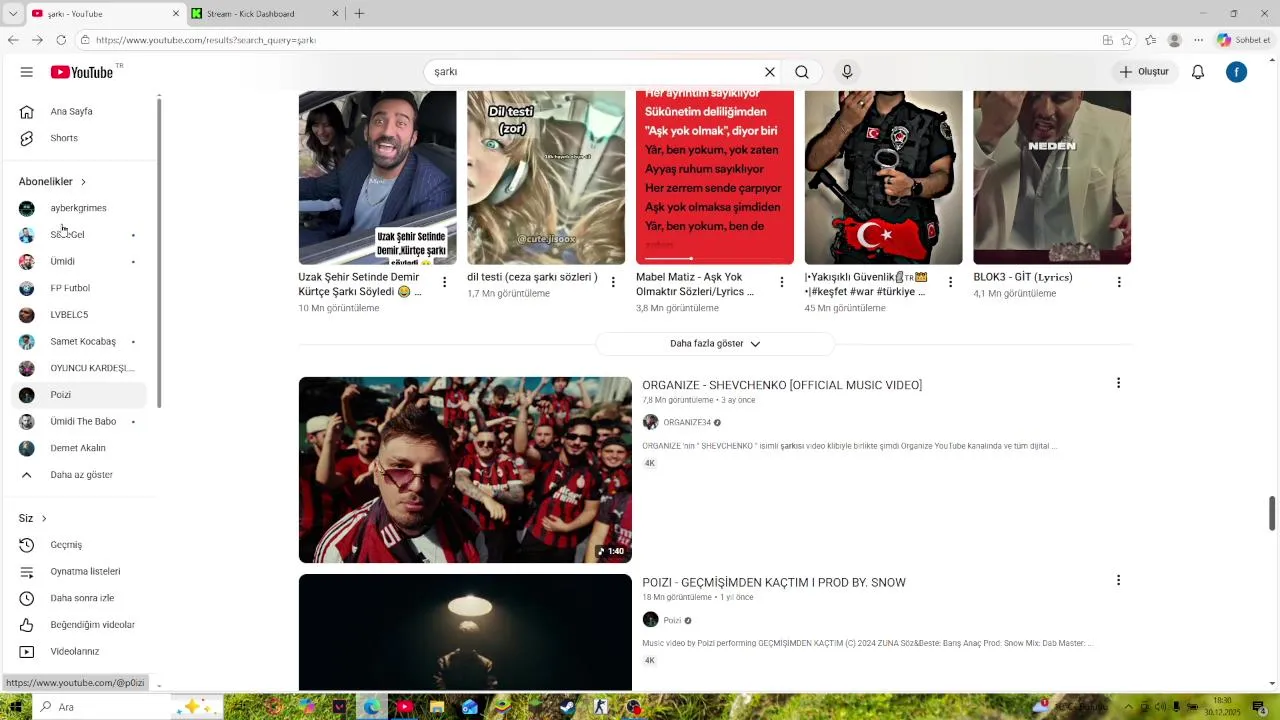Open the Windows Start menu
The width and height of the screenshot is (1280, 720).
(x=14, y=707)
